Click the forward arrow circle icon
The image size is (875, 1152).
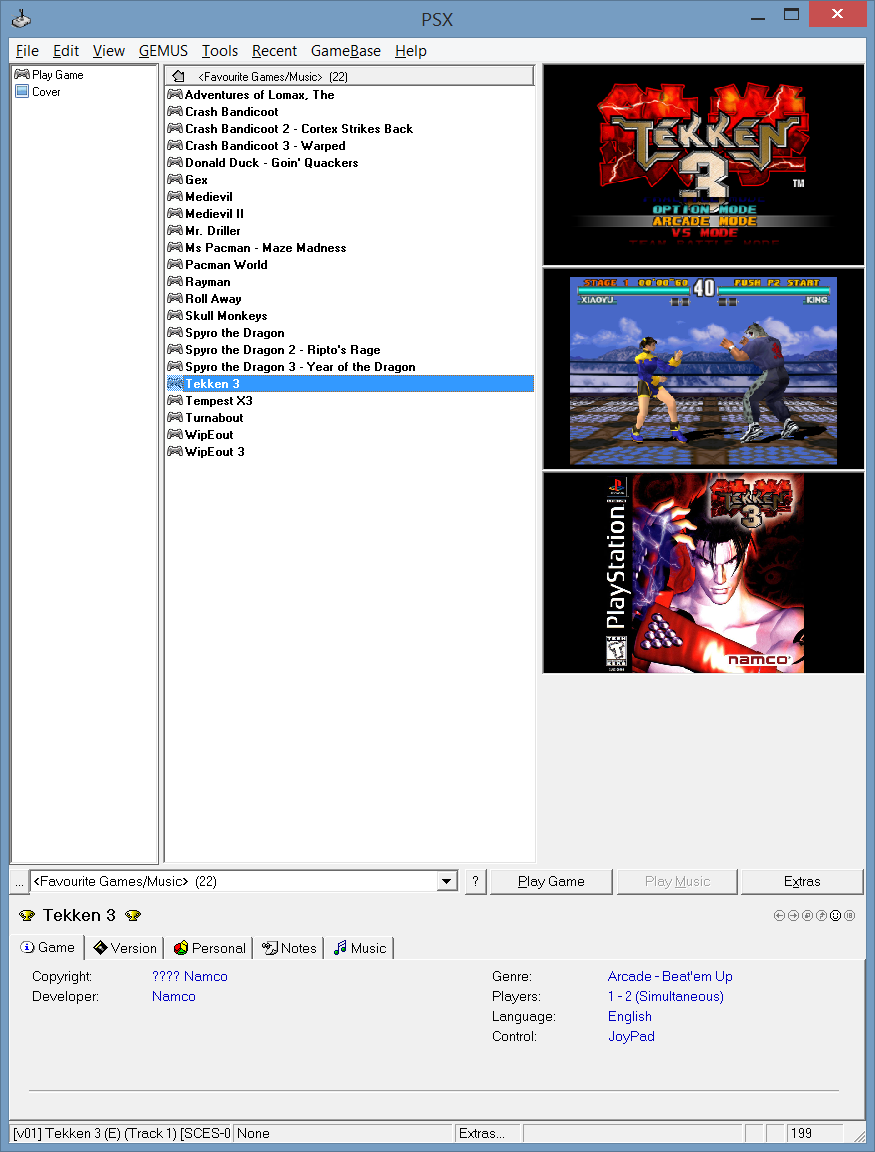click(x=793, y=915)
